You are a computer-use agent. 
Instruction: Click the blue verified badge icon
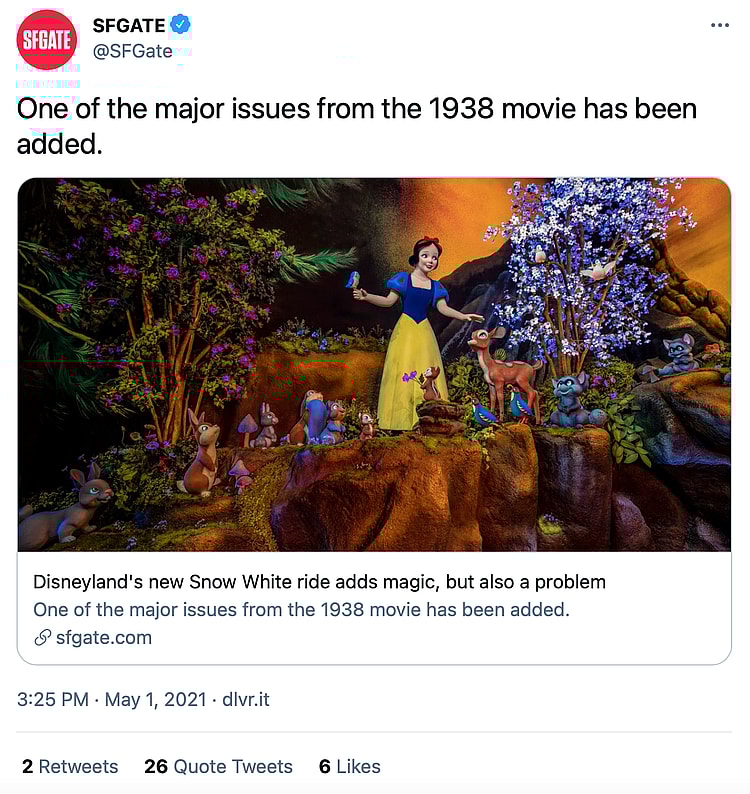click(x=180, y=24)
